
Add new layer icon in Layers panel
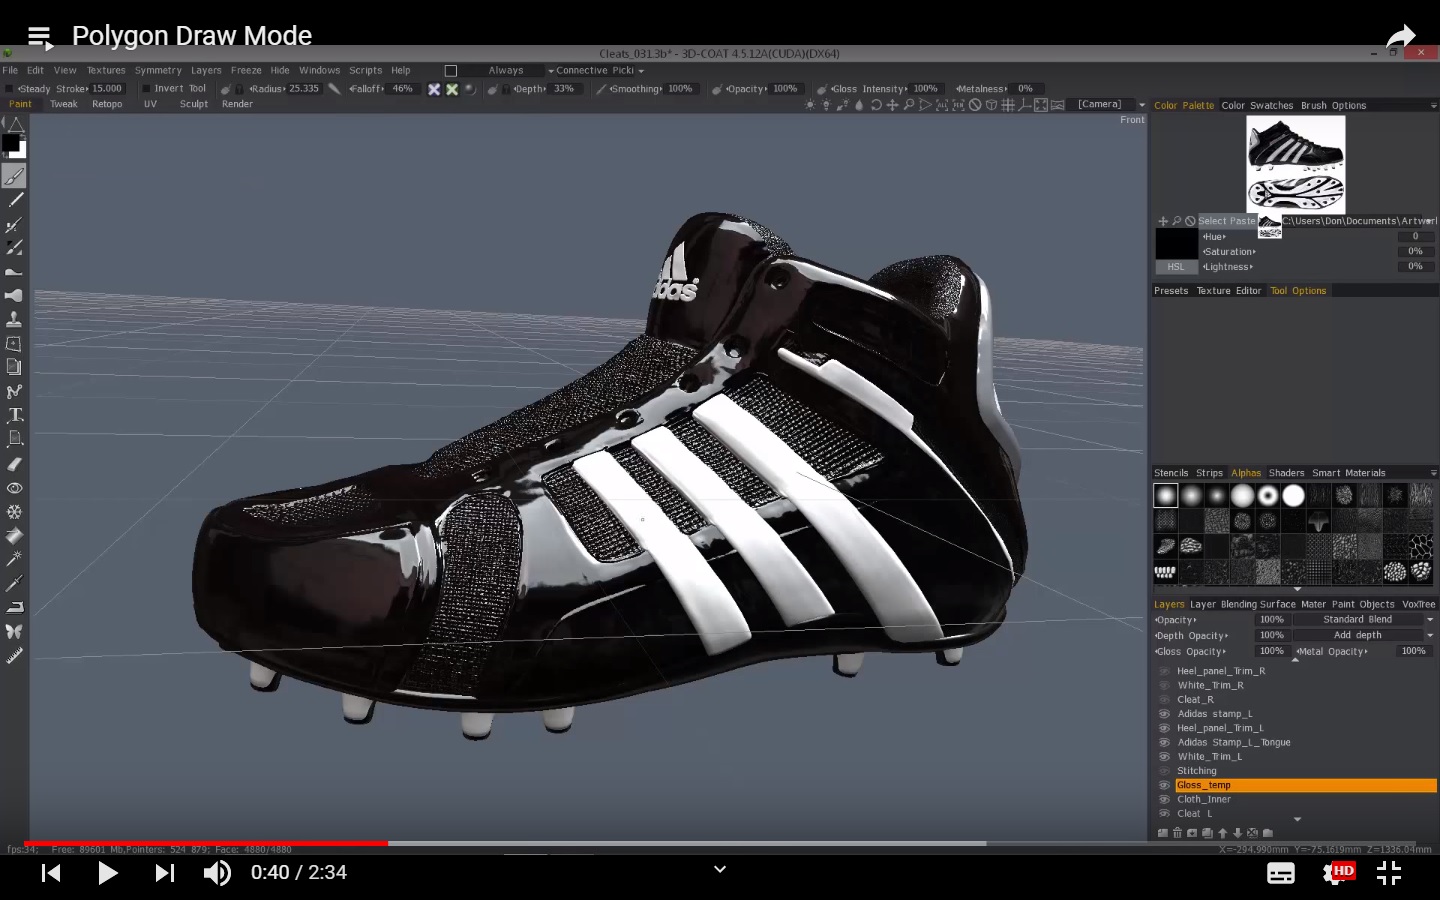click(x=1162, y=833)
